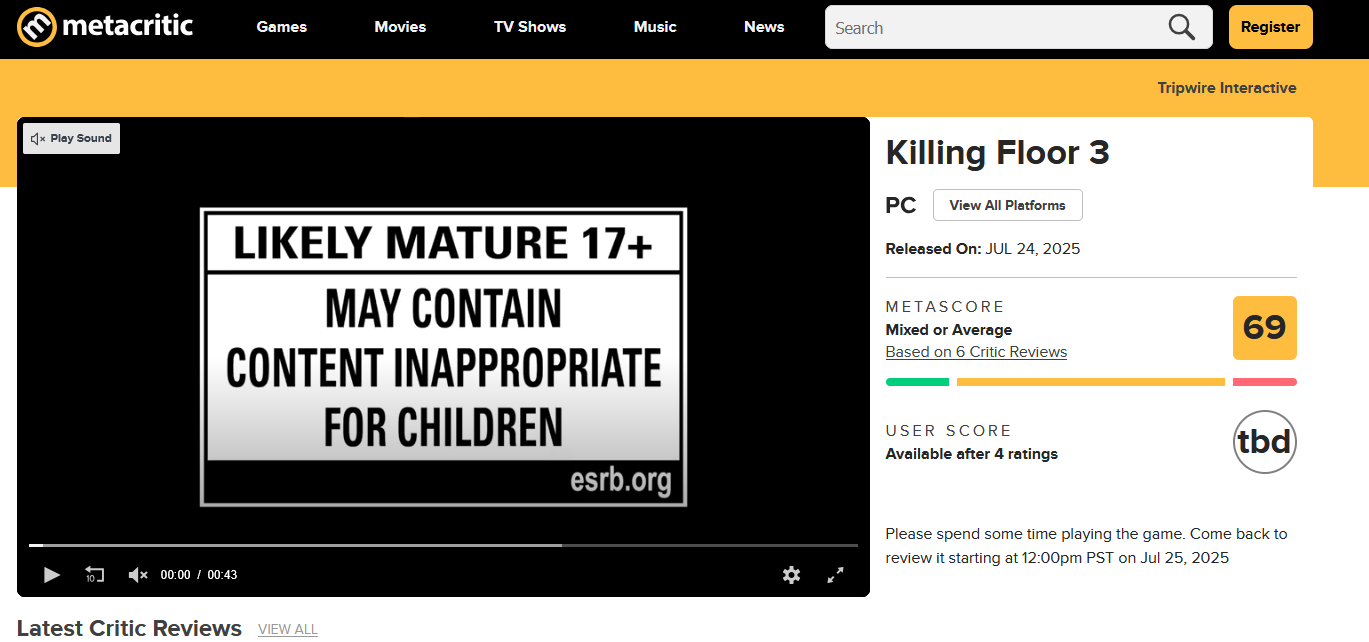Open Based on 6 Critic Reviews link
The height and width of the screenshot is (642, 1369).
pyautogui.click(x=976, y=352)
